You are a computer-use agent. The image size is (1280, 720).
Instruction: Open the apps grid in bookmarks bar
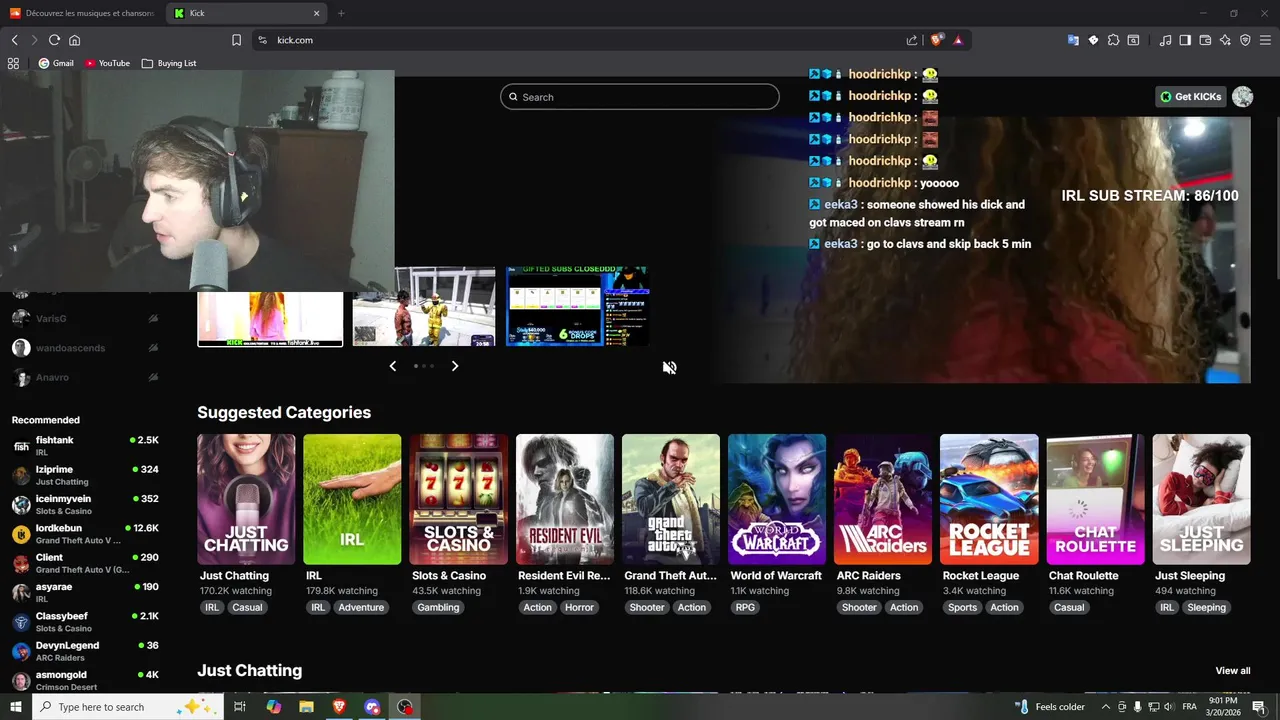13,63
